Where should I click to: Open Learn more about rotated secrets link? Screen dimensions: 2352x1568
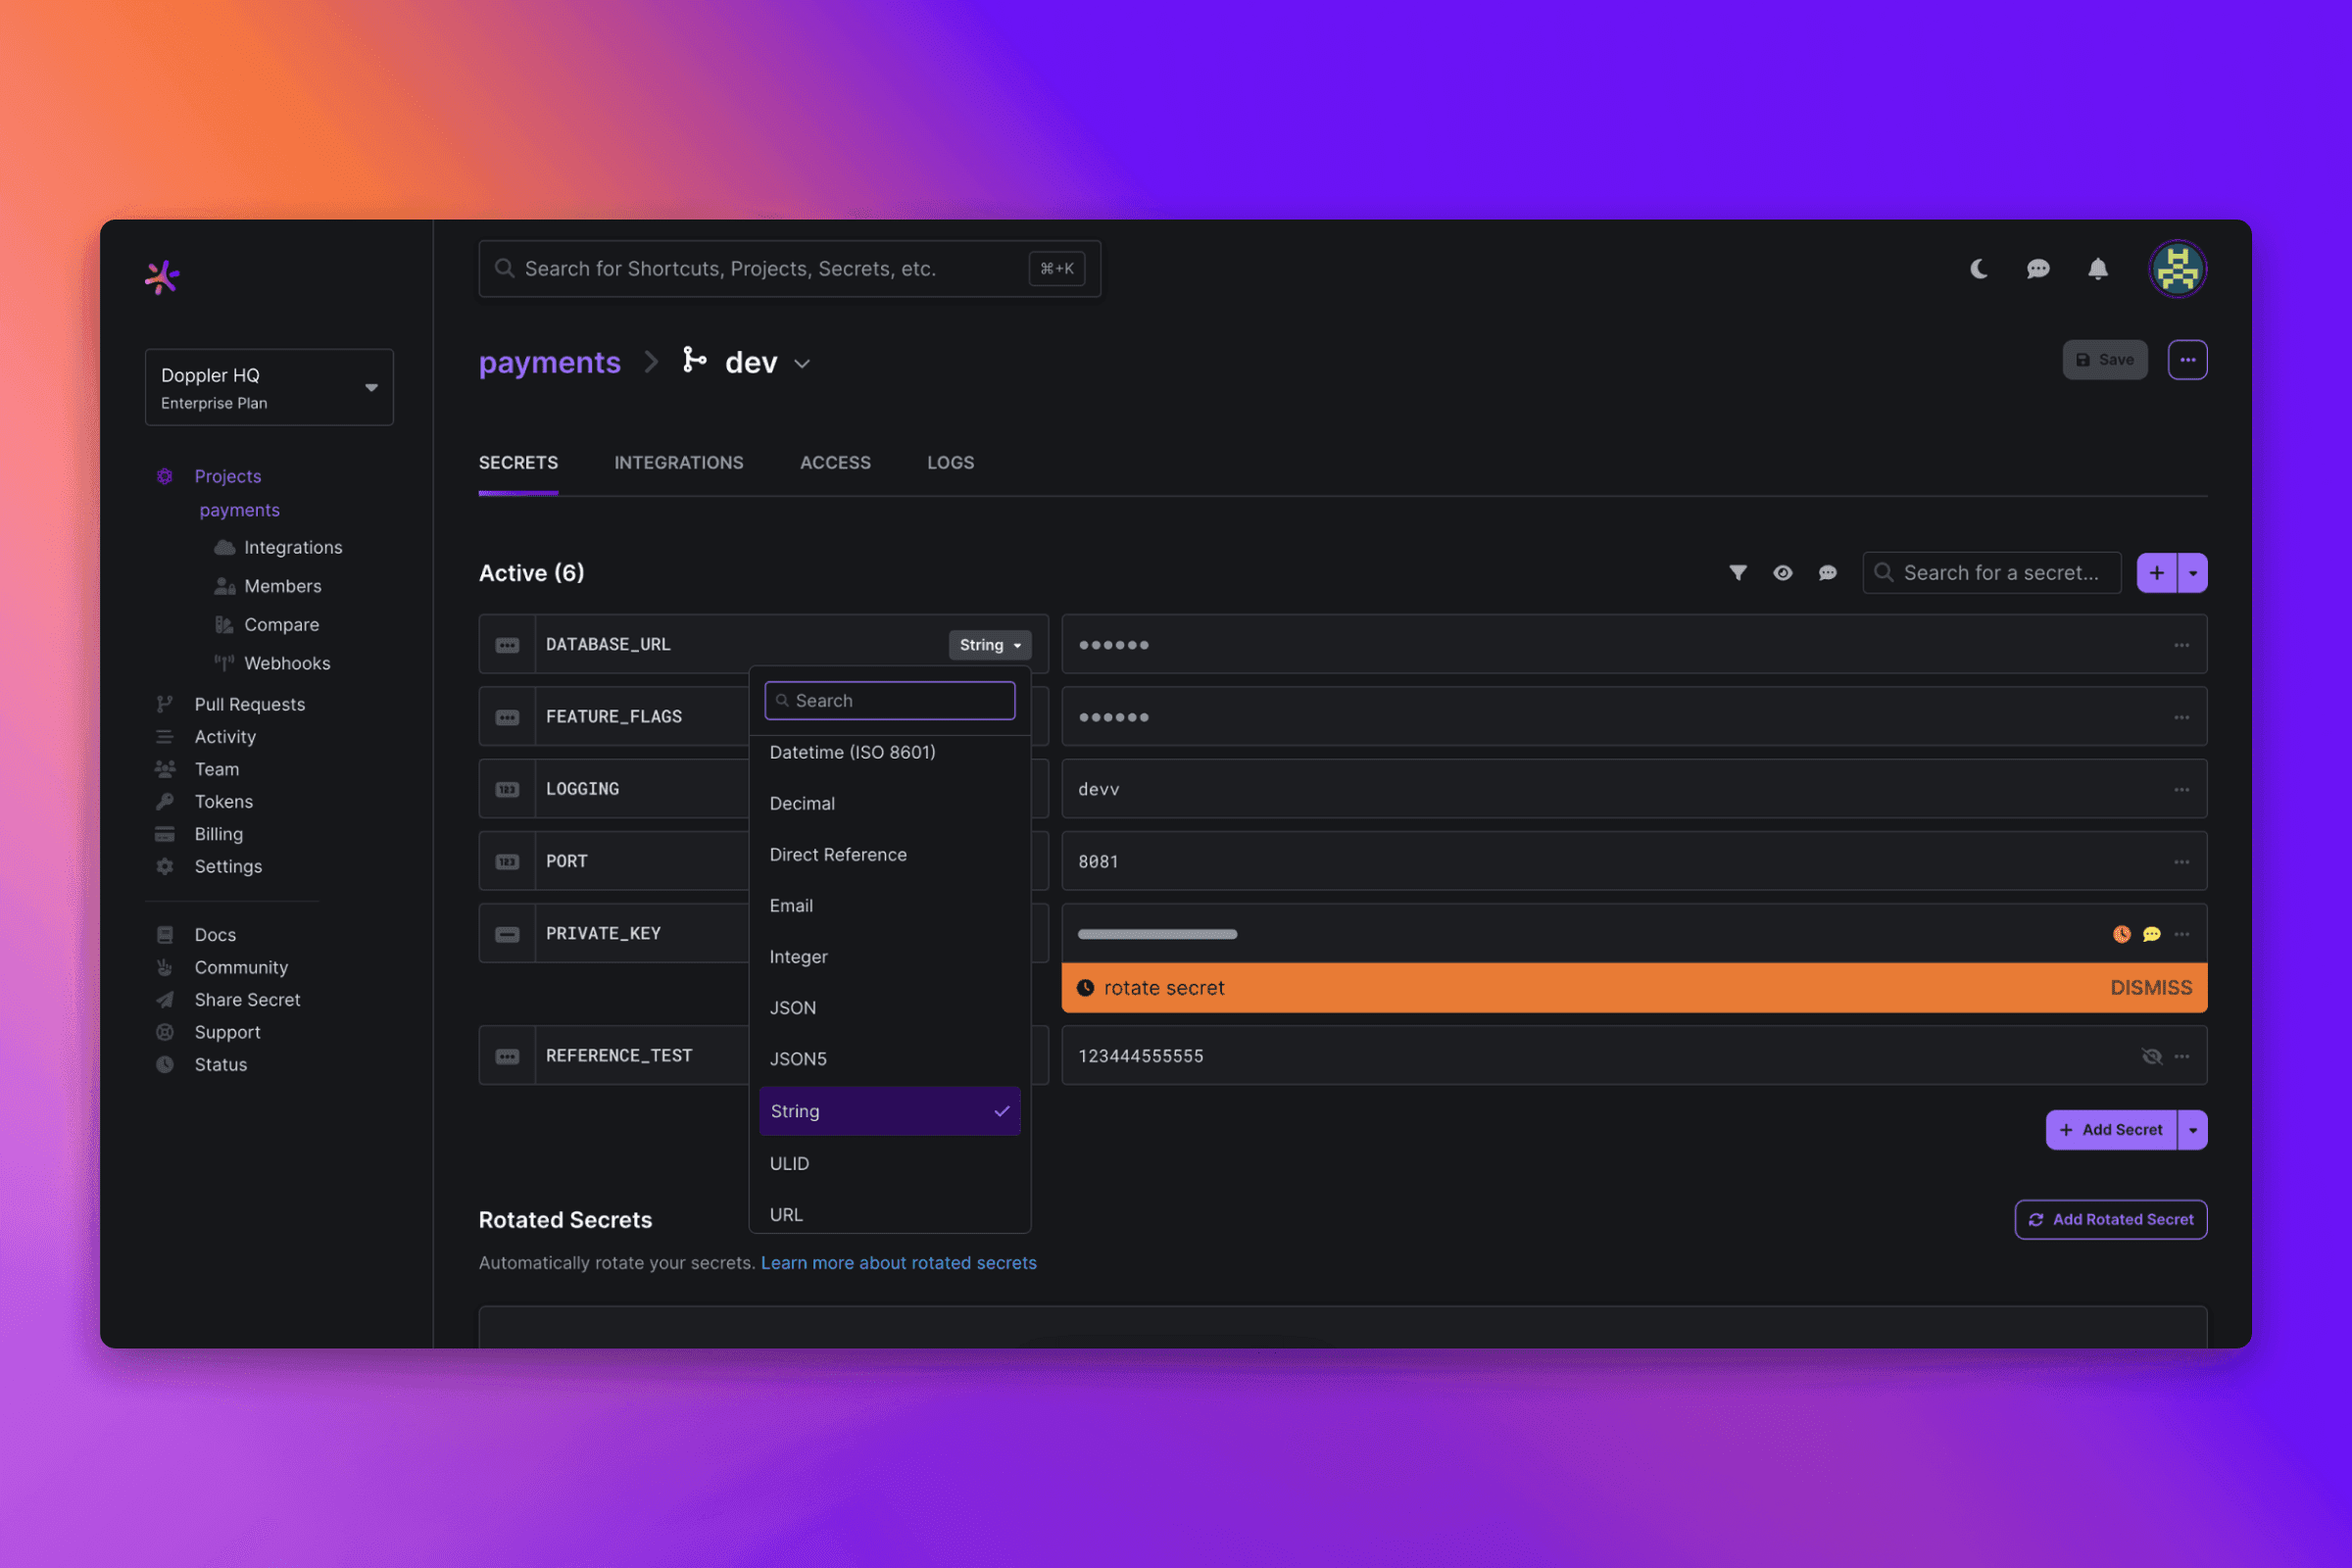pyautogui.click(x=898, y=1263)
